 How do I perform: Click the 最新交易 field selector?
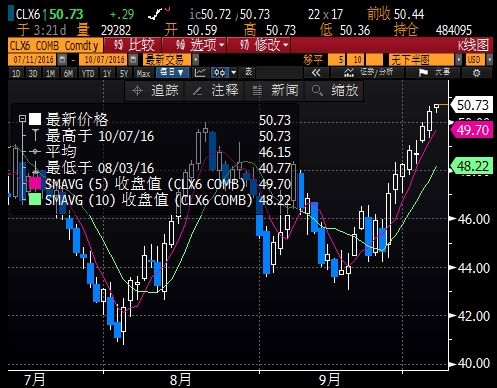(x=167, y=60)
